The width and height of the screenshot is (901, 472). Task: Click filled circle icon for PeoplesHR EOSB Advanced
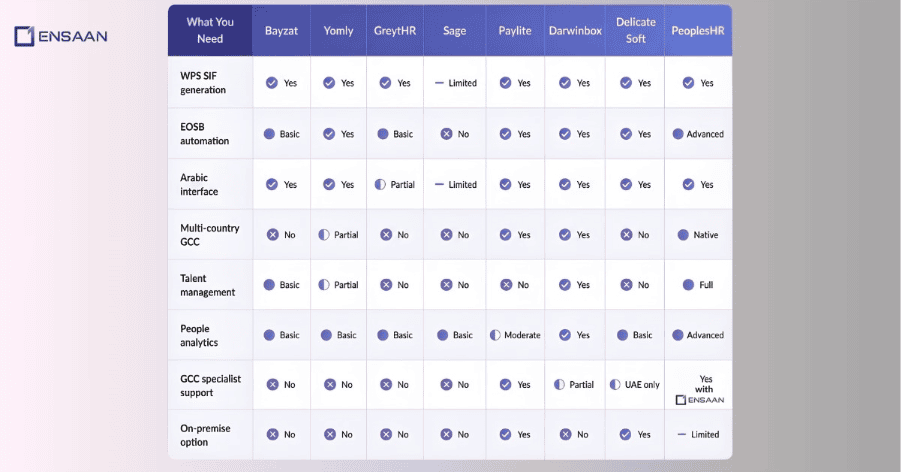click(x=678, y=134)
